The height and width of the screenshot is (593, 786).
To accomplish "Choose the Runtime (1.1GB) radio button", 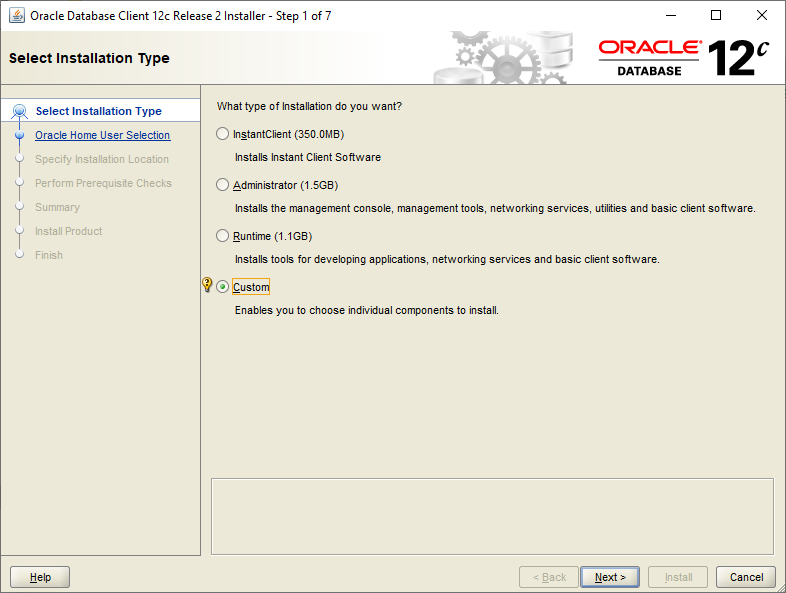I will (x=223, y=236).
